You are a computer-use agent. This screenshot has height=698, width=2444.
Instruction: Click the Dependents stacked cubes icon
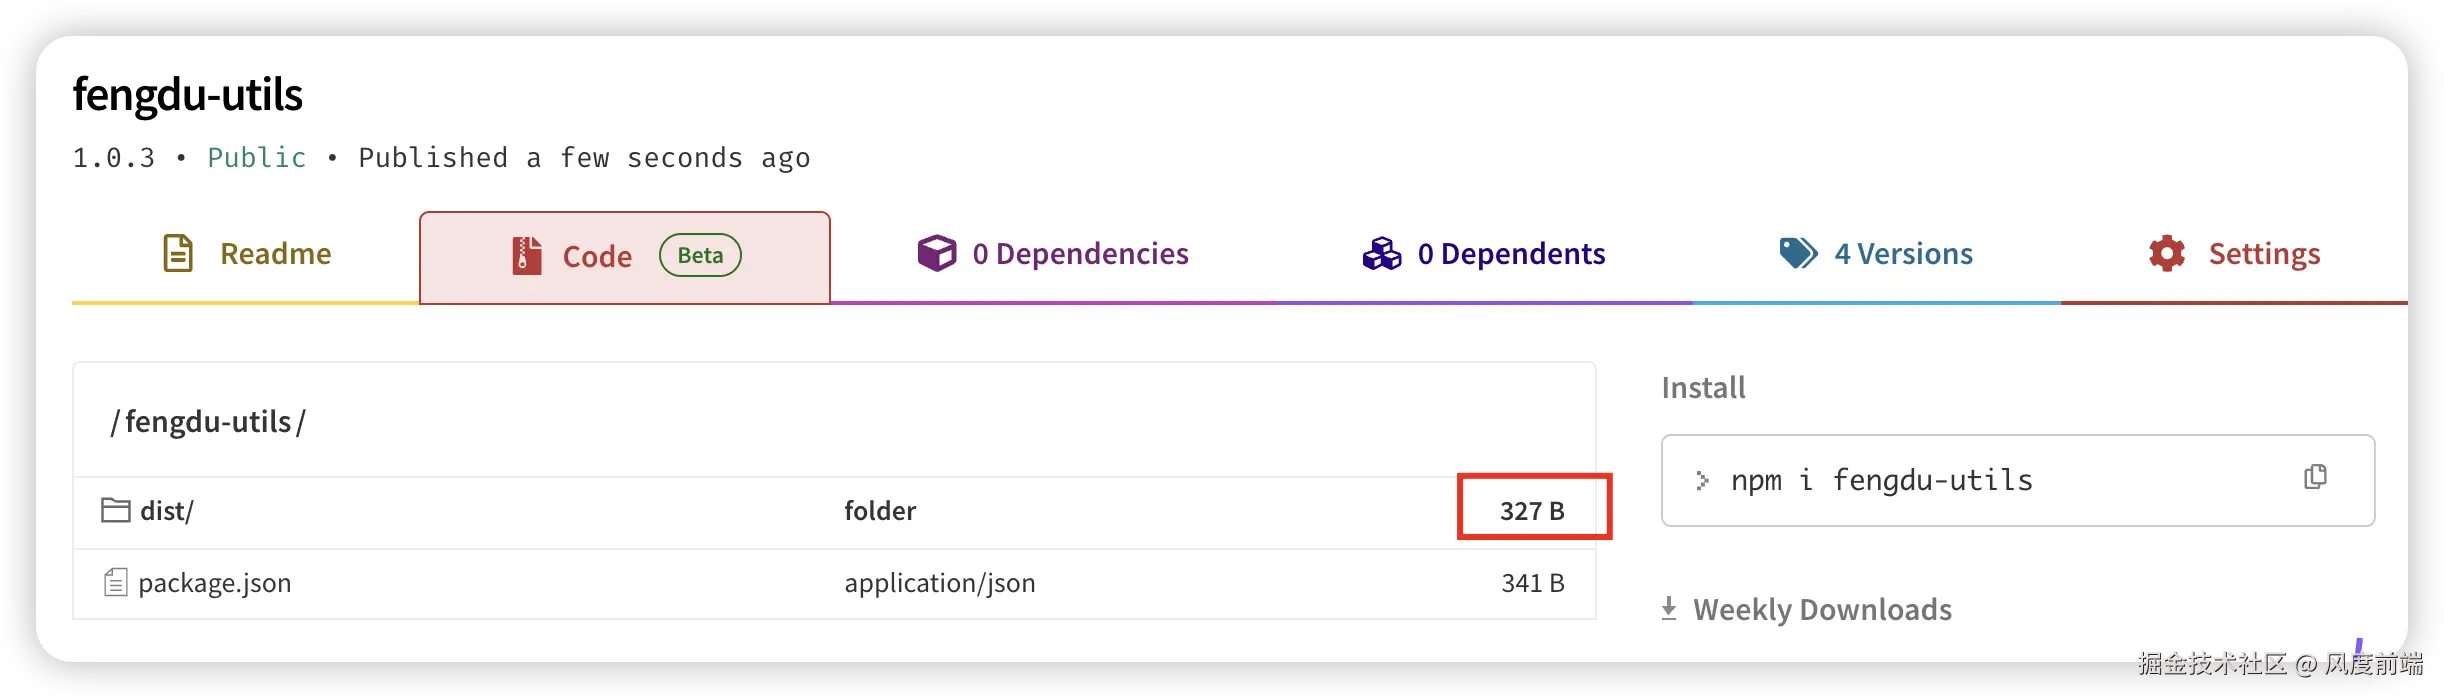coord(1382,253)
